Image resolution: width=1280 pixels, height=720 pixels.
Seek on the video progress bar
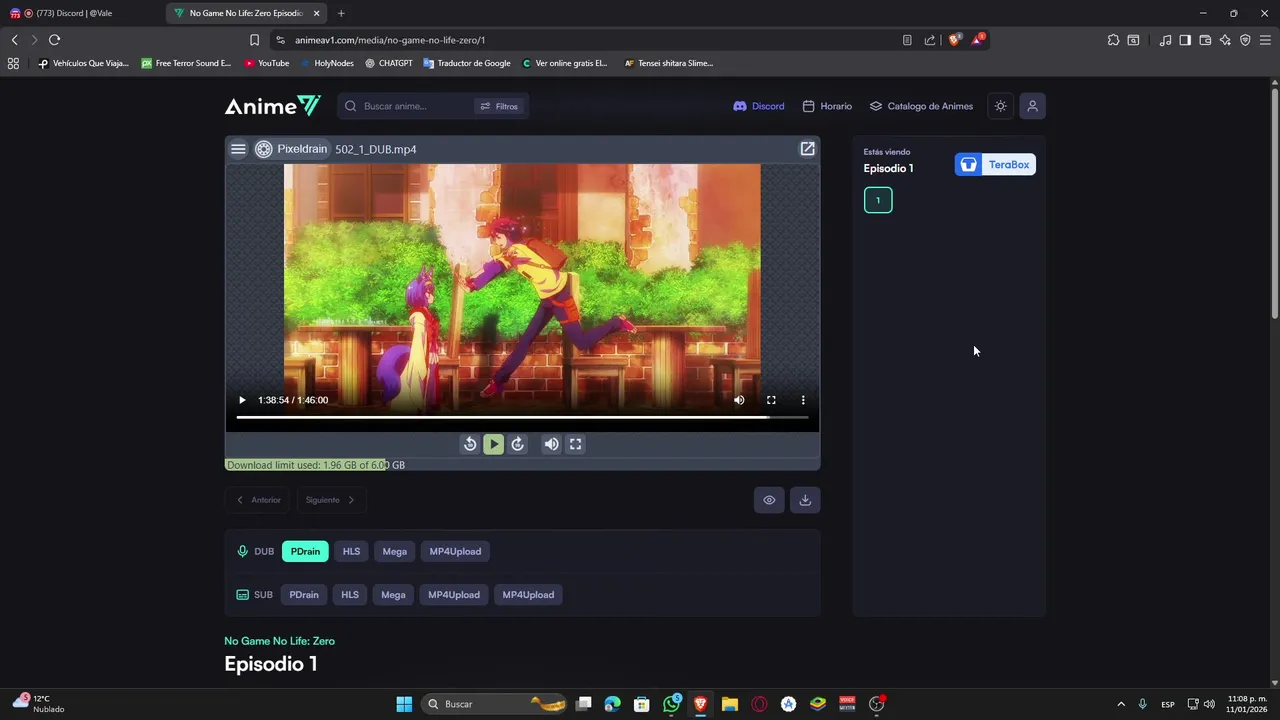[x=522, y=417]
